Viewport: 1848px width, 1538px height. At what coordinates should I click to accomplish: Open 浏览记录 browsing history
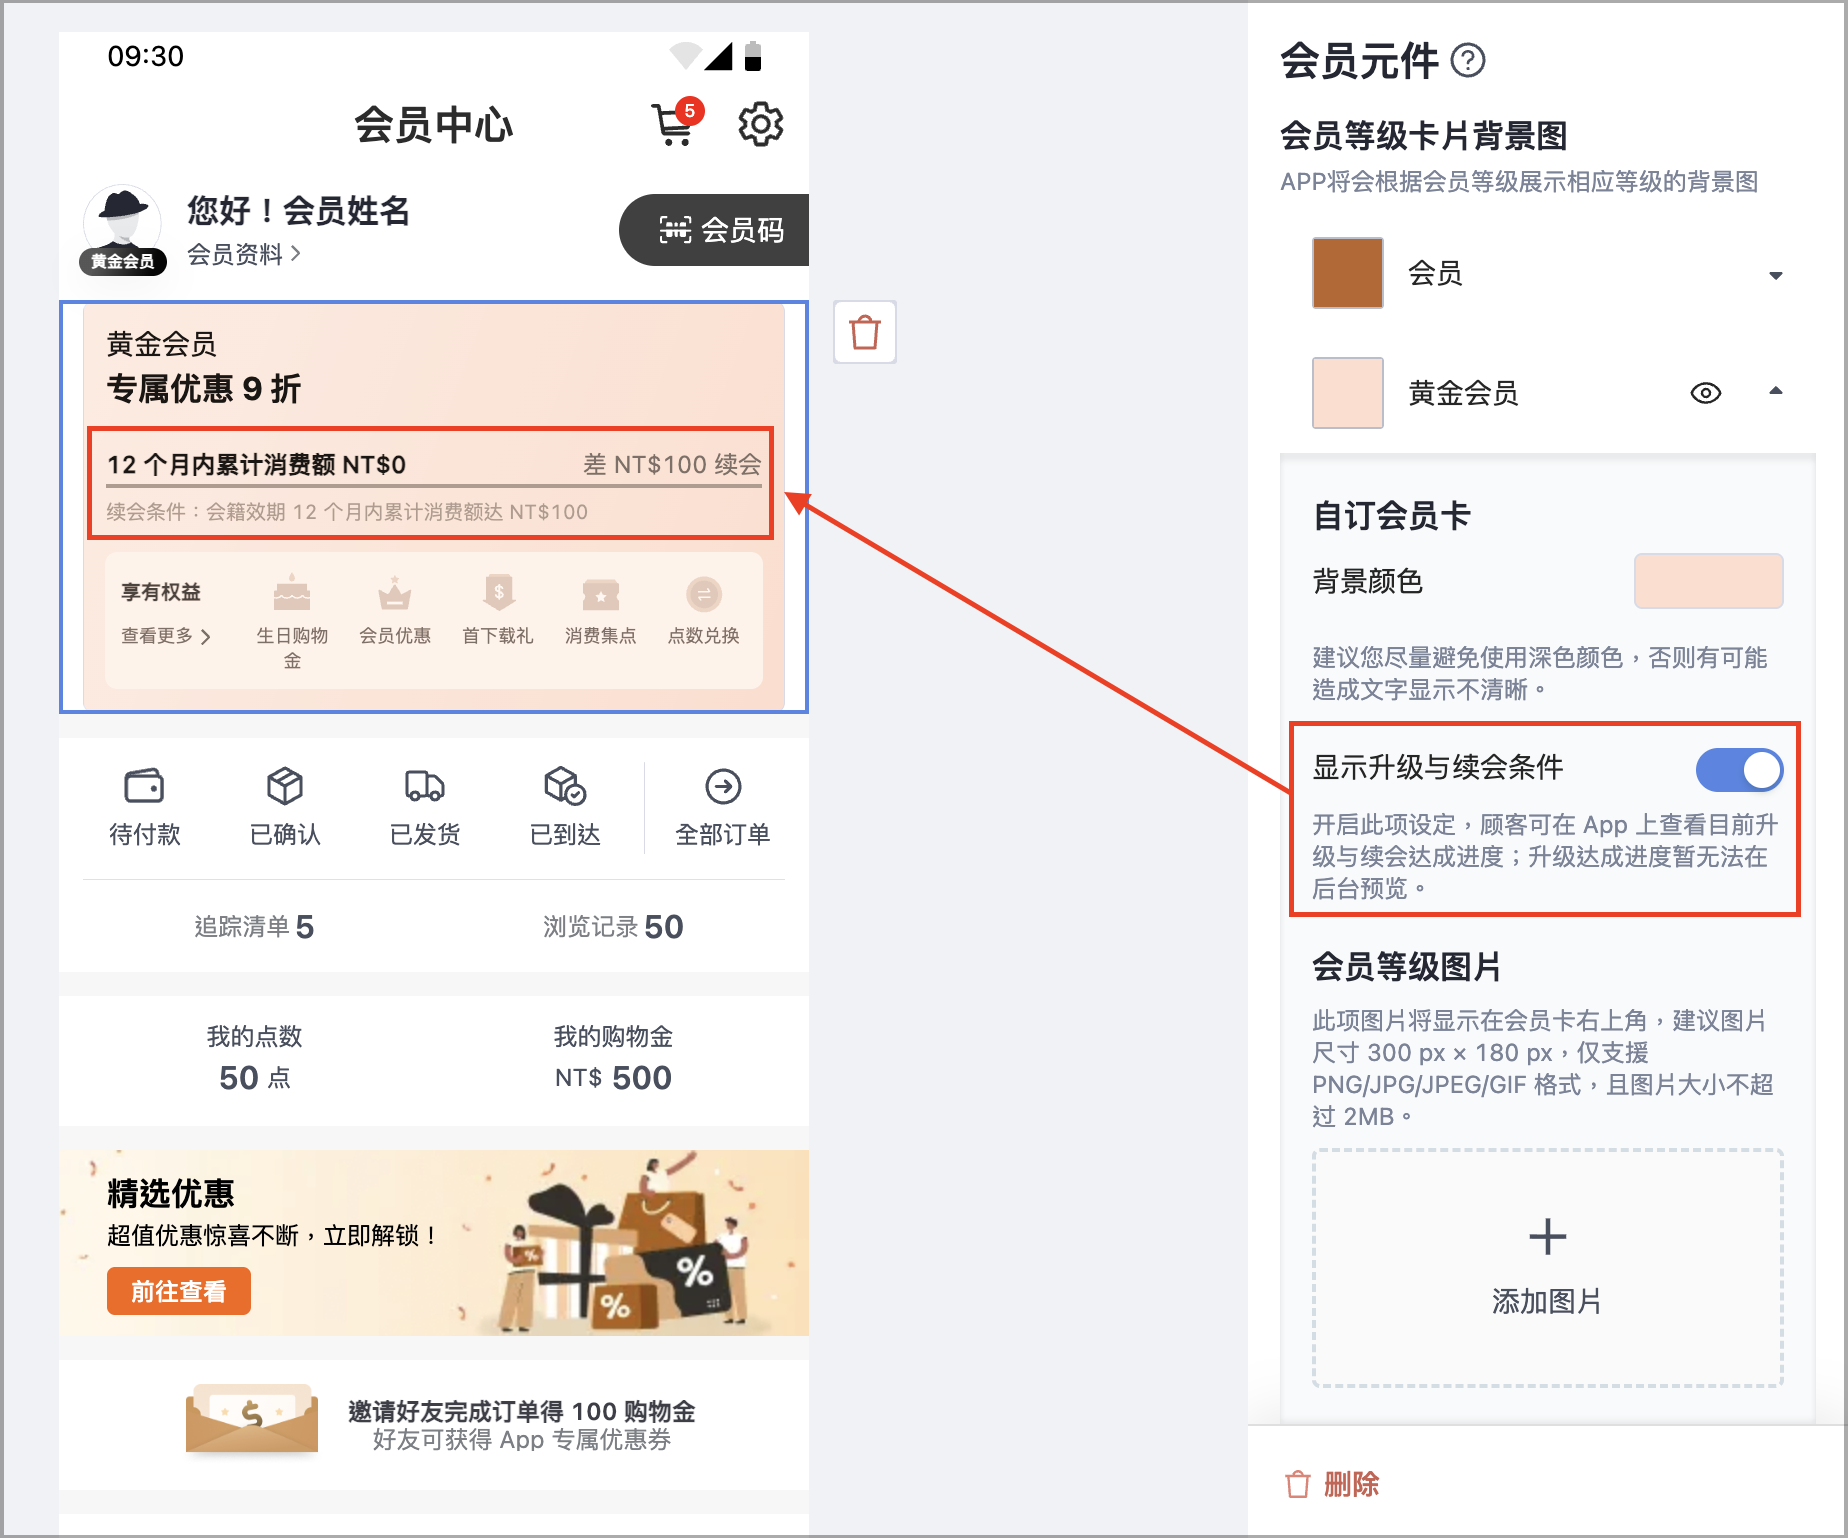[x=613, y=927]
